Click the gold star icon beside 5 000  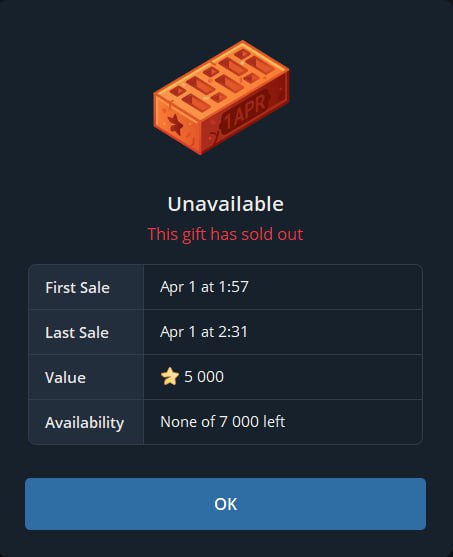[x=170, y=377]
